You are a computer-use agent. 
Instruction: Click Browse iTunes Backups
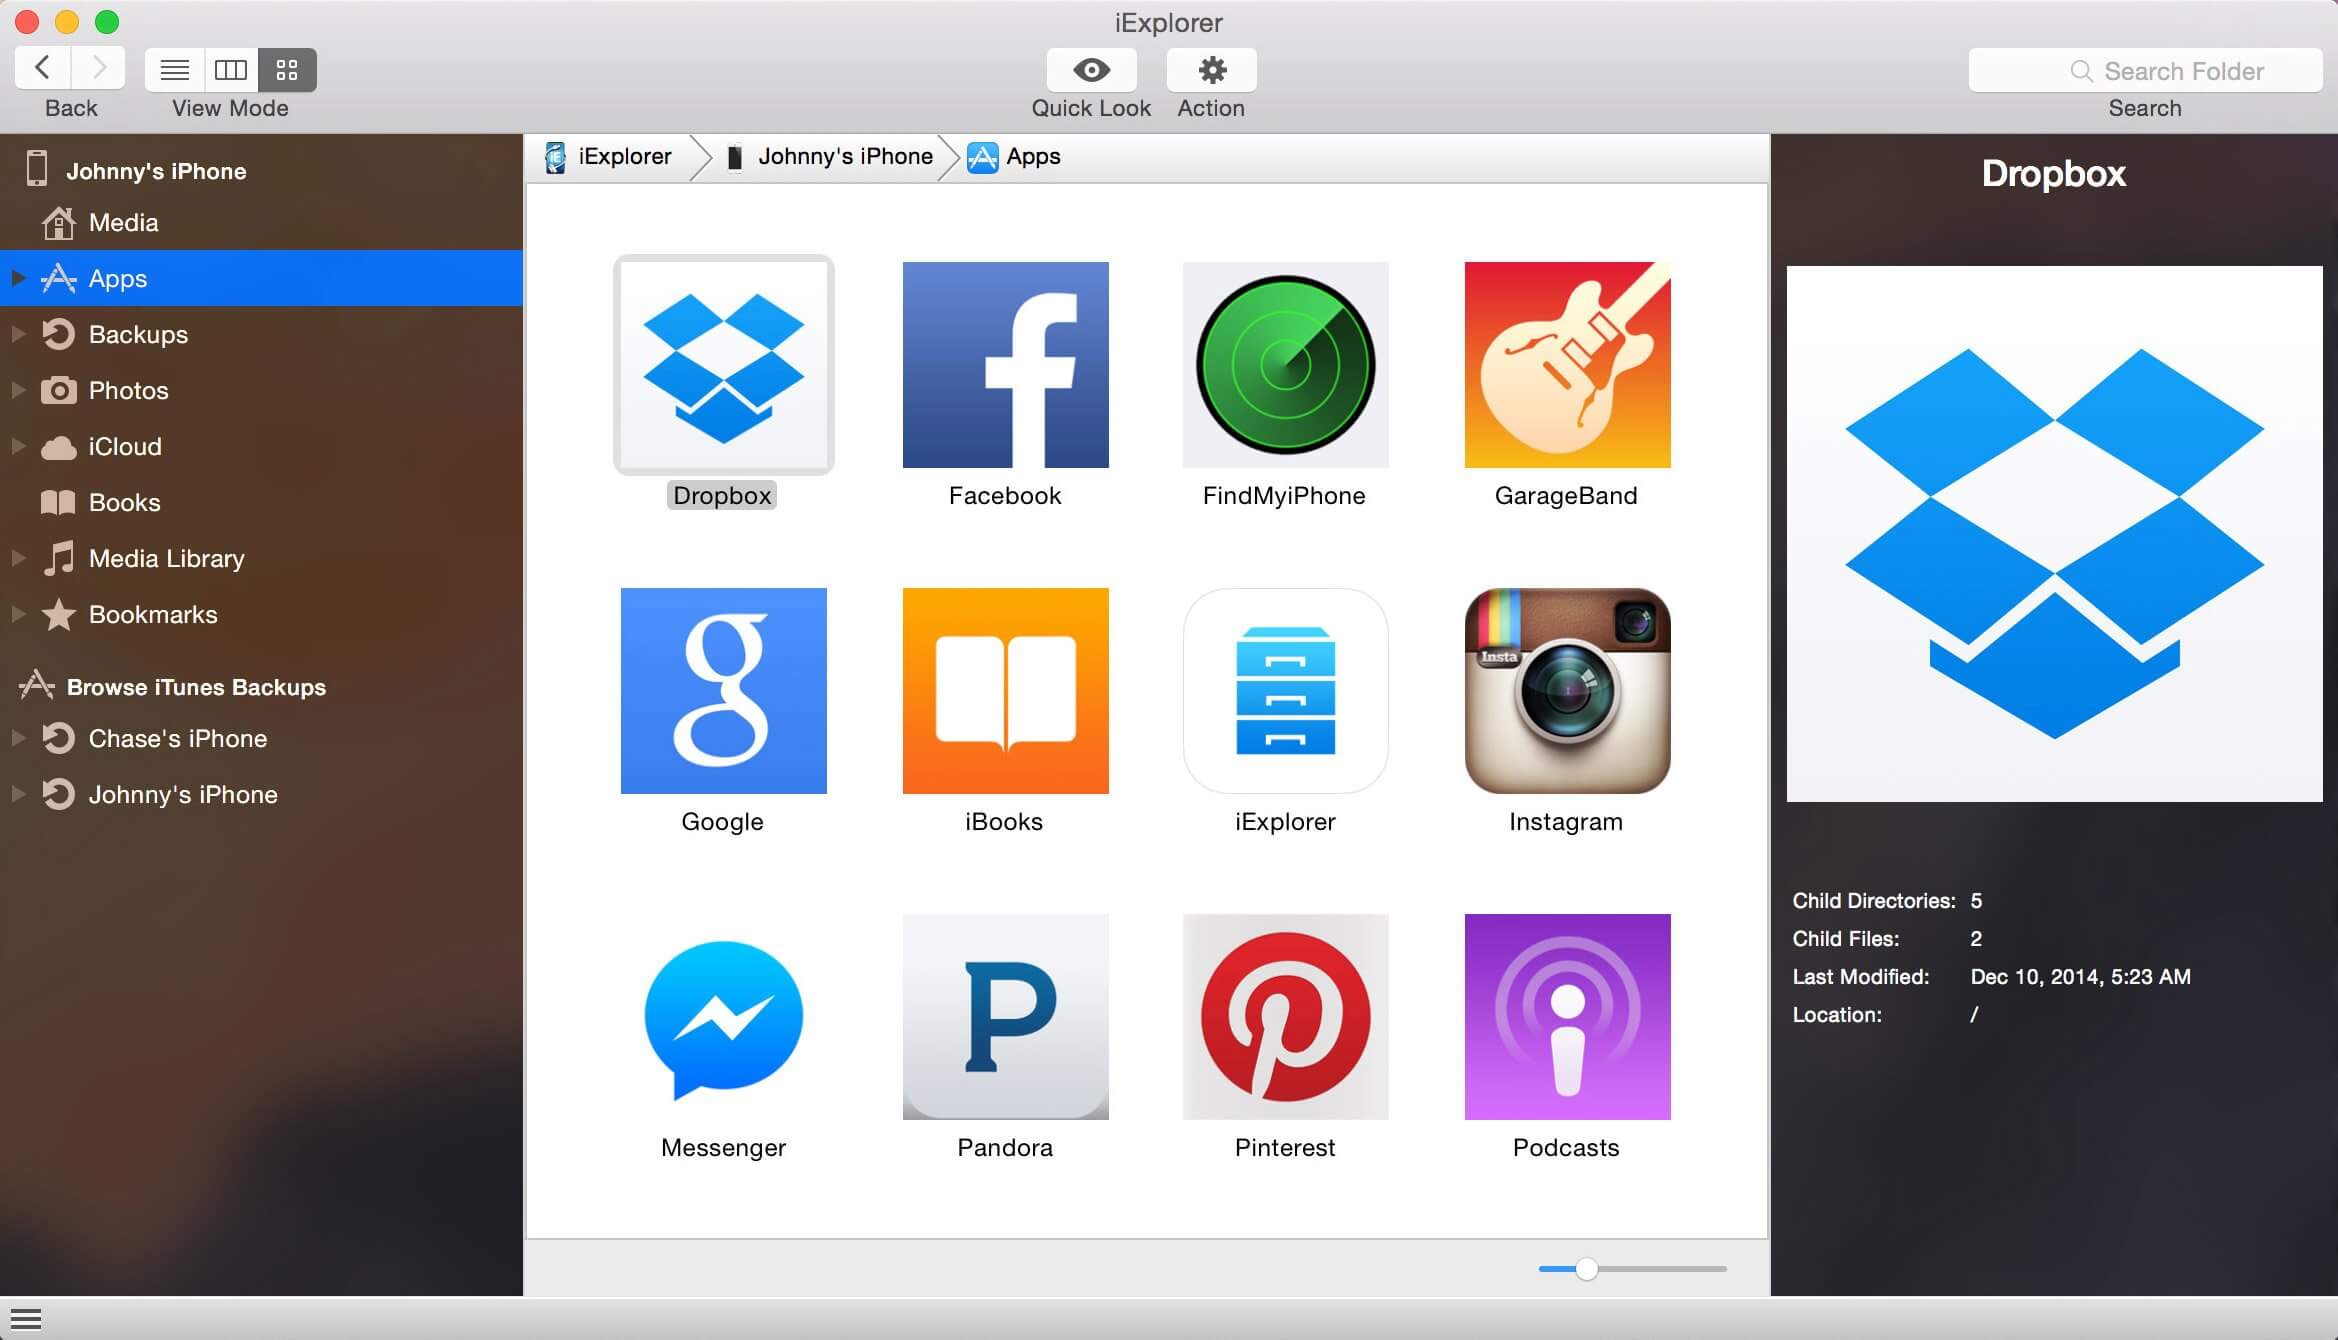(194, 686)
